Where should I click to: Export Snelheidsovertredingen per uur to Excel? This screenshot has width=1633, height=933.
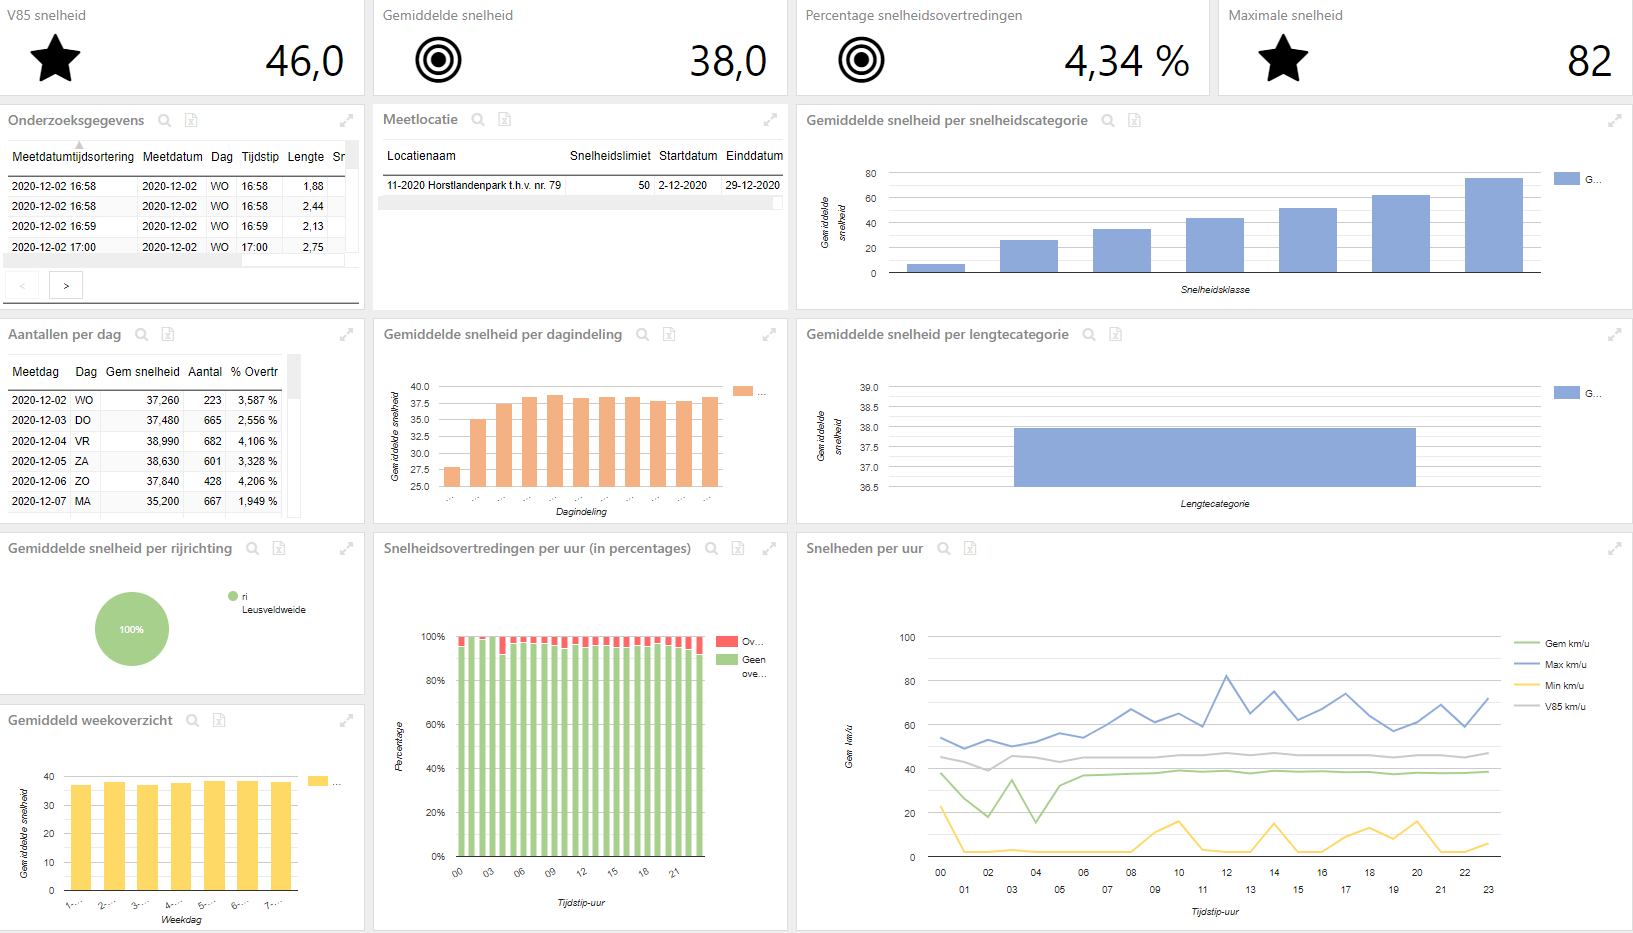(738, 548)
